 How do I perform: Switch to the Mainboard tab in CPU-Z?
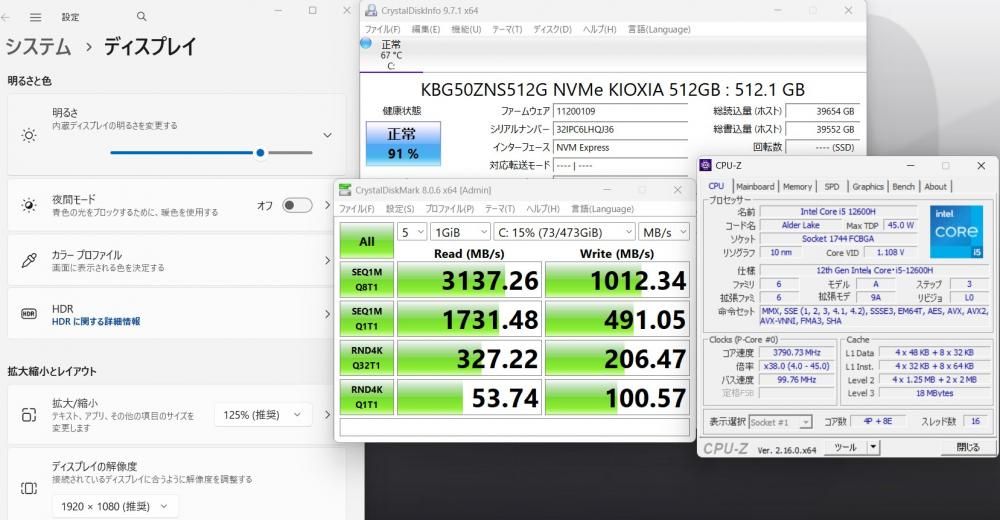755,186
